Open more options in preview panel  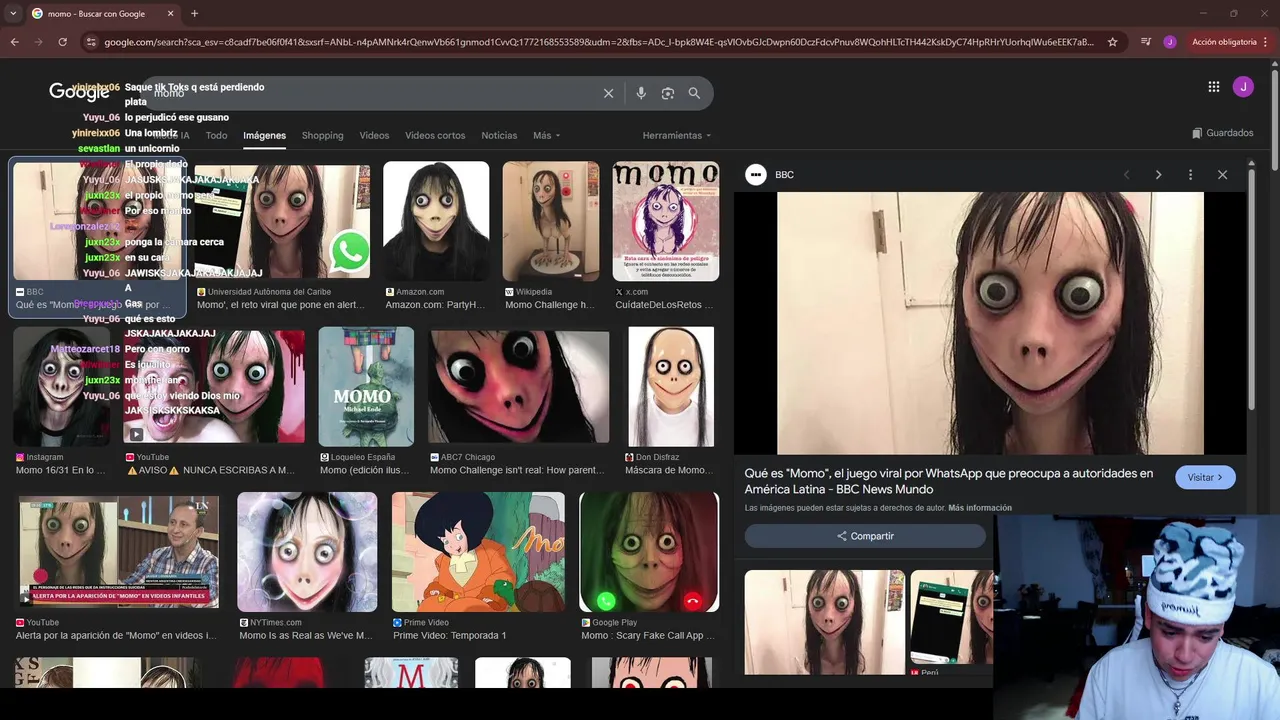click(1190, 175)
